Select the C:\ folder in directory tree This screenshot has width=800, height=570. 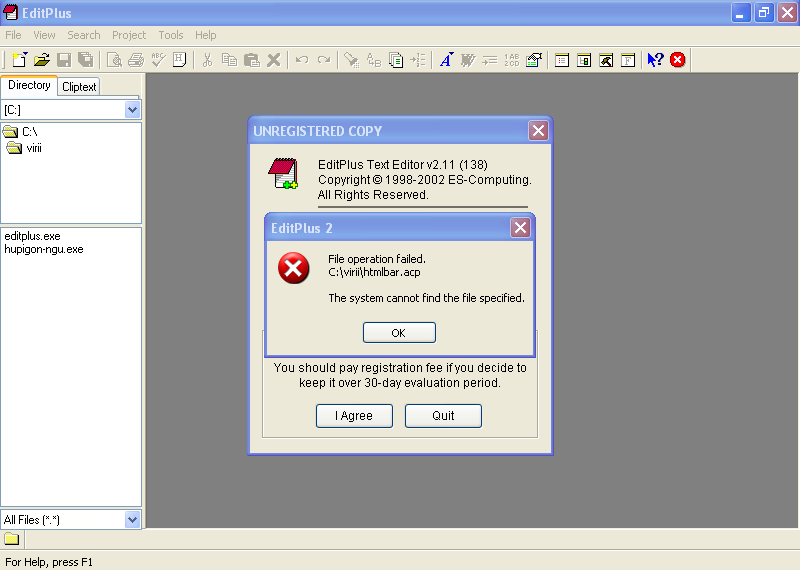(x=20, y=132)
